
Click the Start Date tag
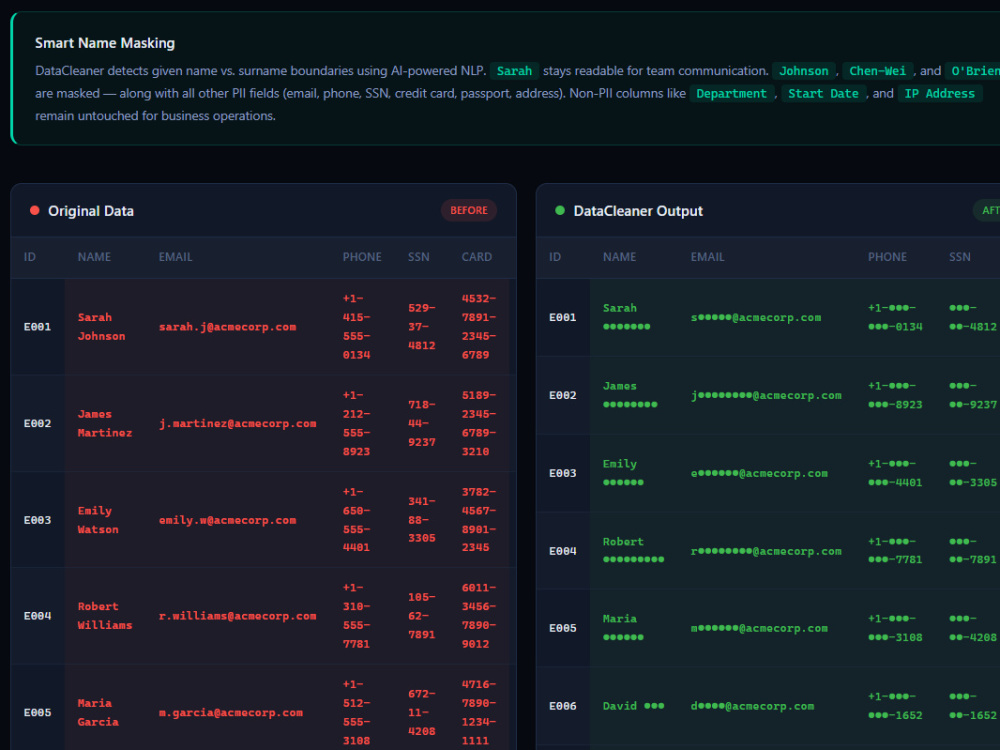[823, 94]
